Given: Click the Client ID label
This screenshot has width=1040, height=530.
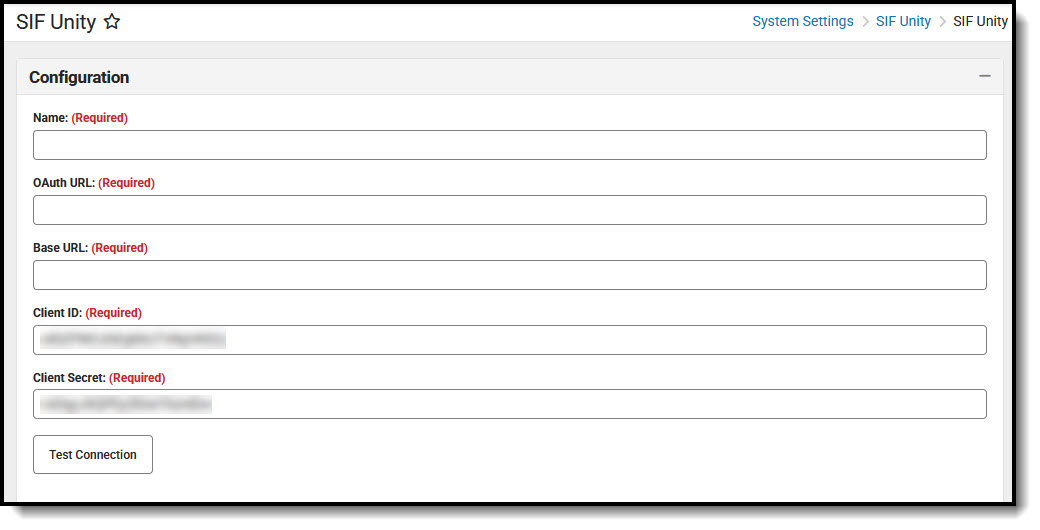Looking at the screenshot, I should coord(58,312).
